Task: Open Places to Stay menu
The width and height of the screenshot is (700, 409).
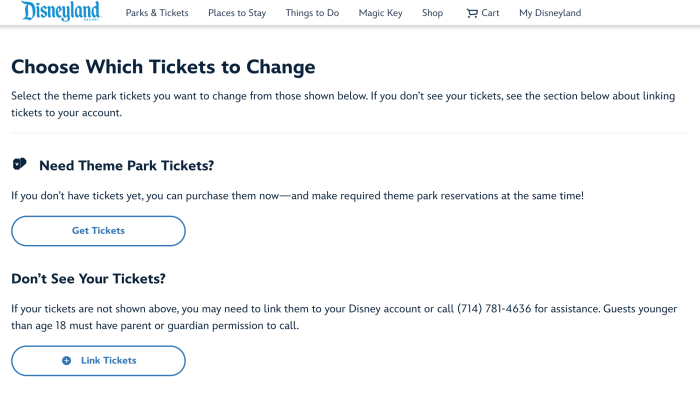Action: tap(238, 13)
